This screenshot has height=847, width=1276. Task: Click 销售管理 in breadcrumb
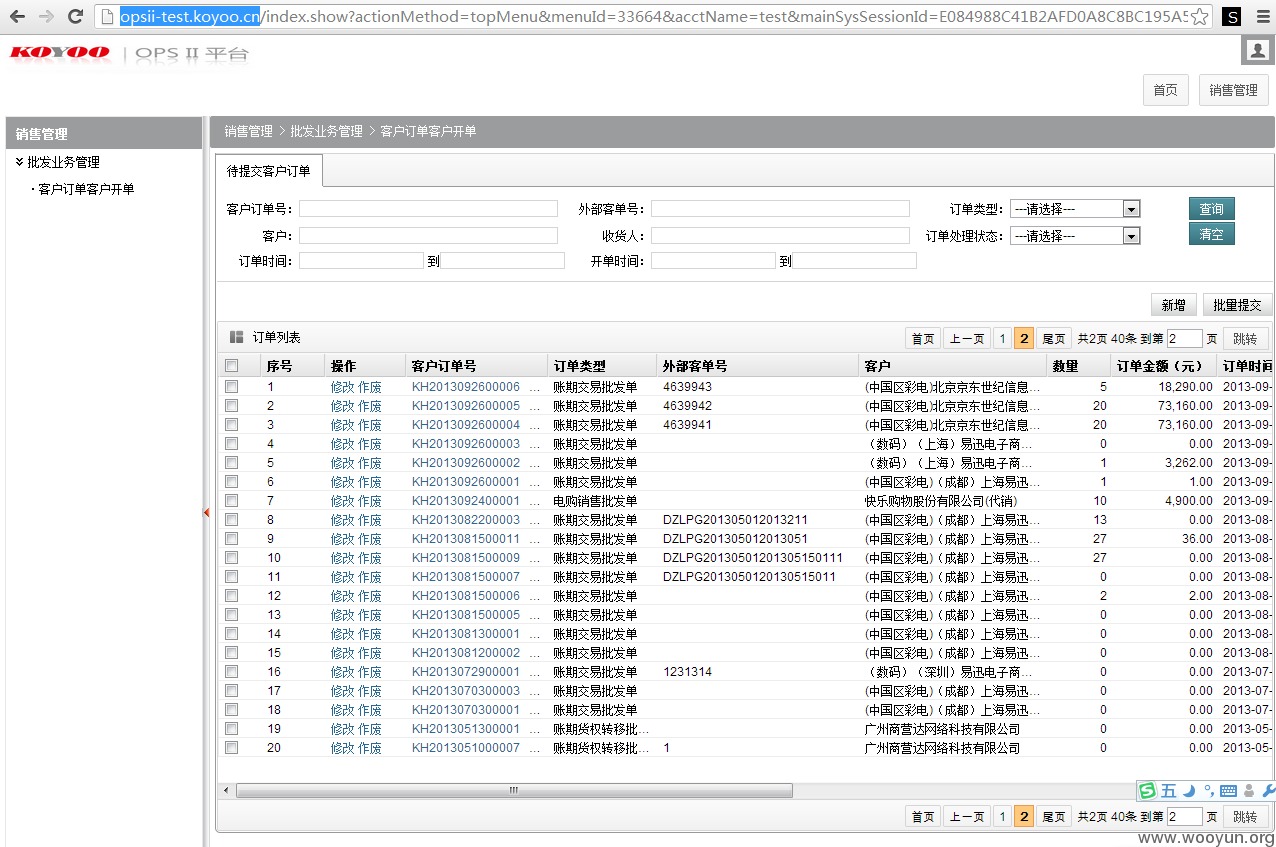click(x=248, y=131)
